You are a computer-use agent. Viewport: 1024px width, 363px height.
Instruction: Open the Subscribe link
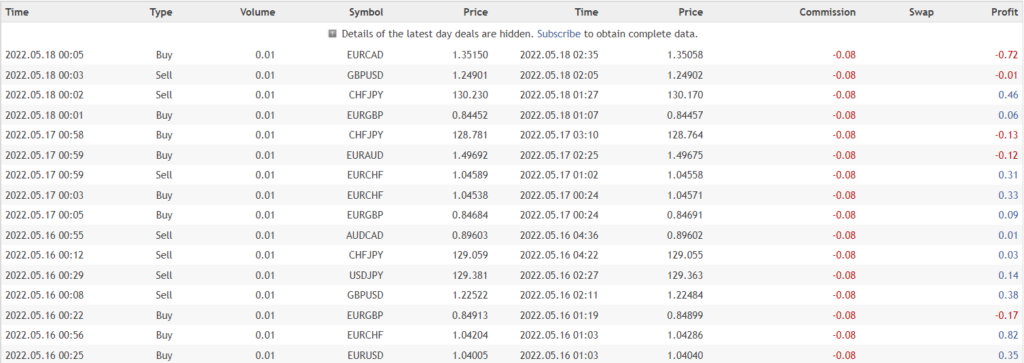558,34
